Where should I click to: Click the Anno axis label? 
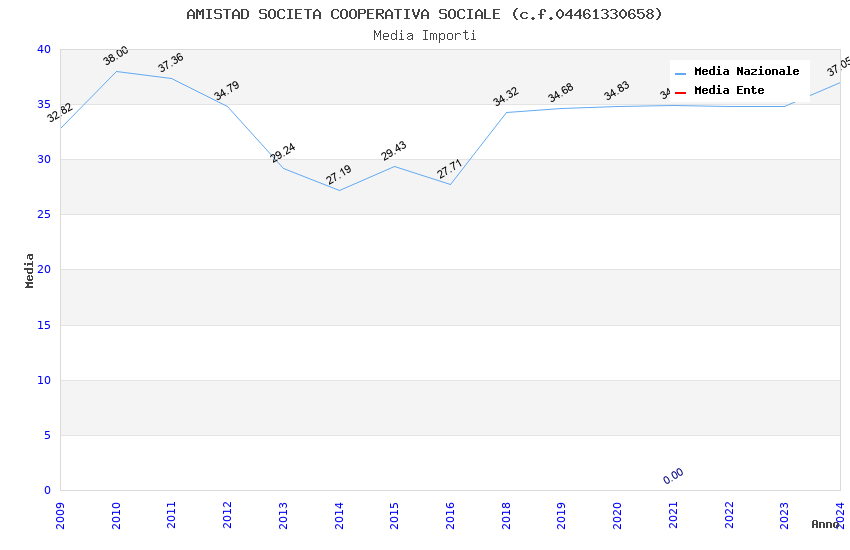point(825,524)
